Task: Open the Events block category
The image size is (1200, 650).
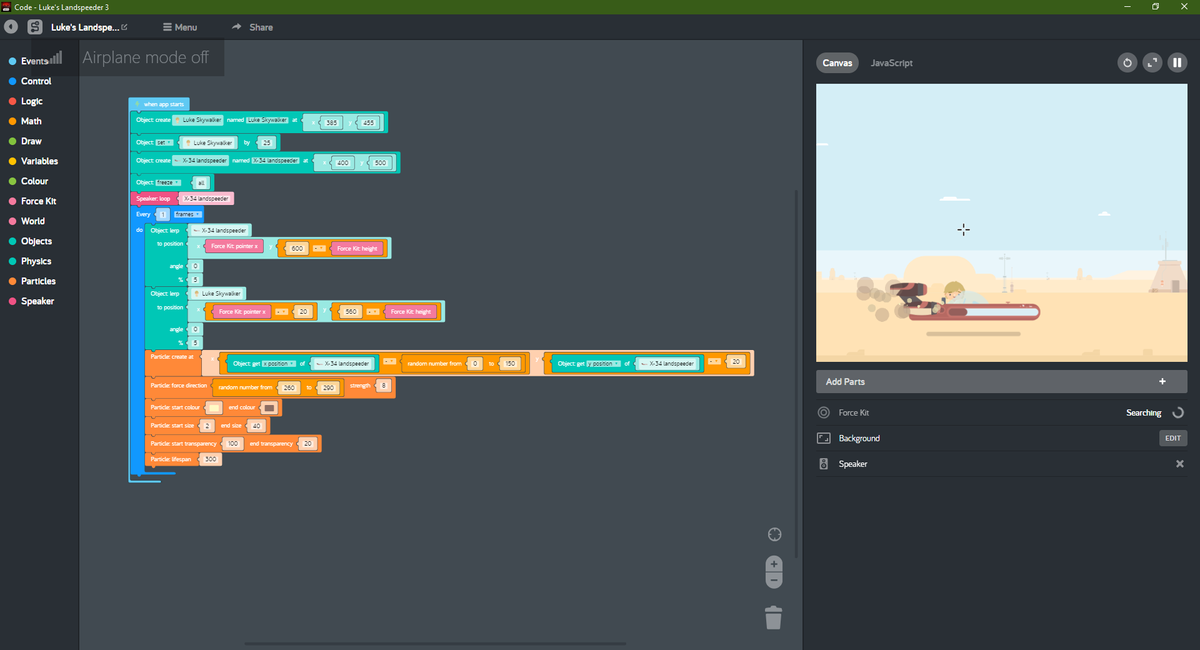Action: pyautogui.click(x=28, y=61)
